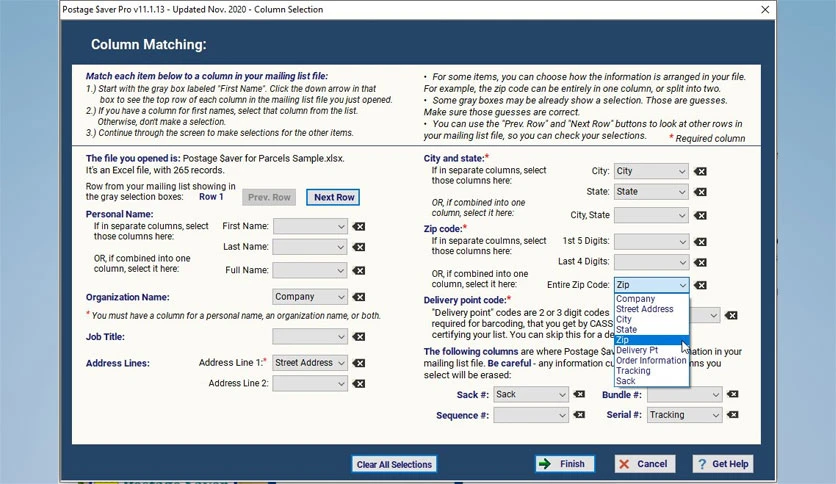Image resolution: width=836 pixels, height=484 pixels.
Task: Choose Sack in the open list
Action: pyautogui.click(x=652, y=381)
